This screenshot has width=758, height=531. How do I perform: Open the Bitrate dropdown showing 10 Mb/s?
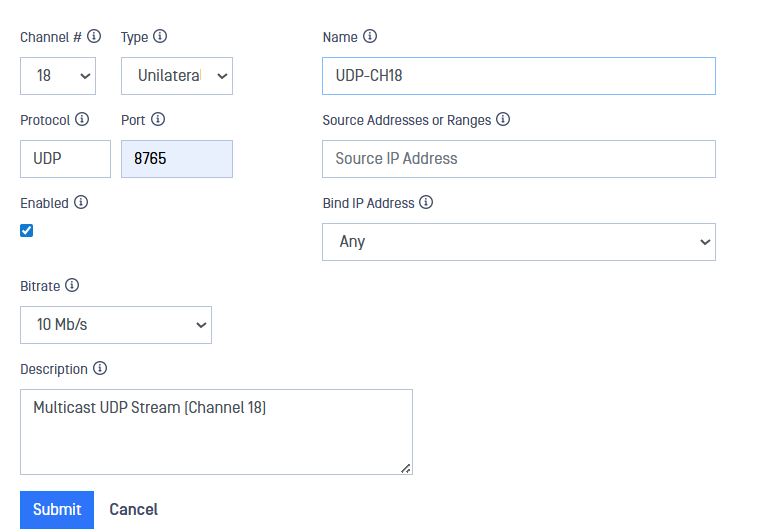[116, 325]
